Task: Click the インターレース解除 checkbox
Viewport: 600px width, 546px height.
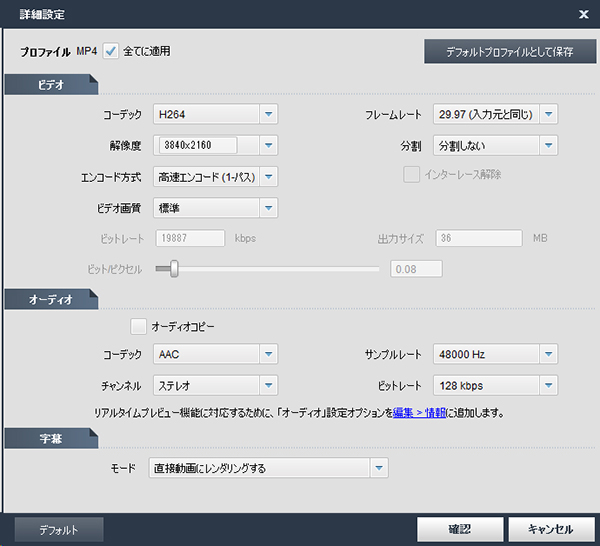Action: tap(411, 174)
